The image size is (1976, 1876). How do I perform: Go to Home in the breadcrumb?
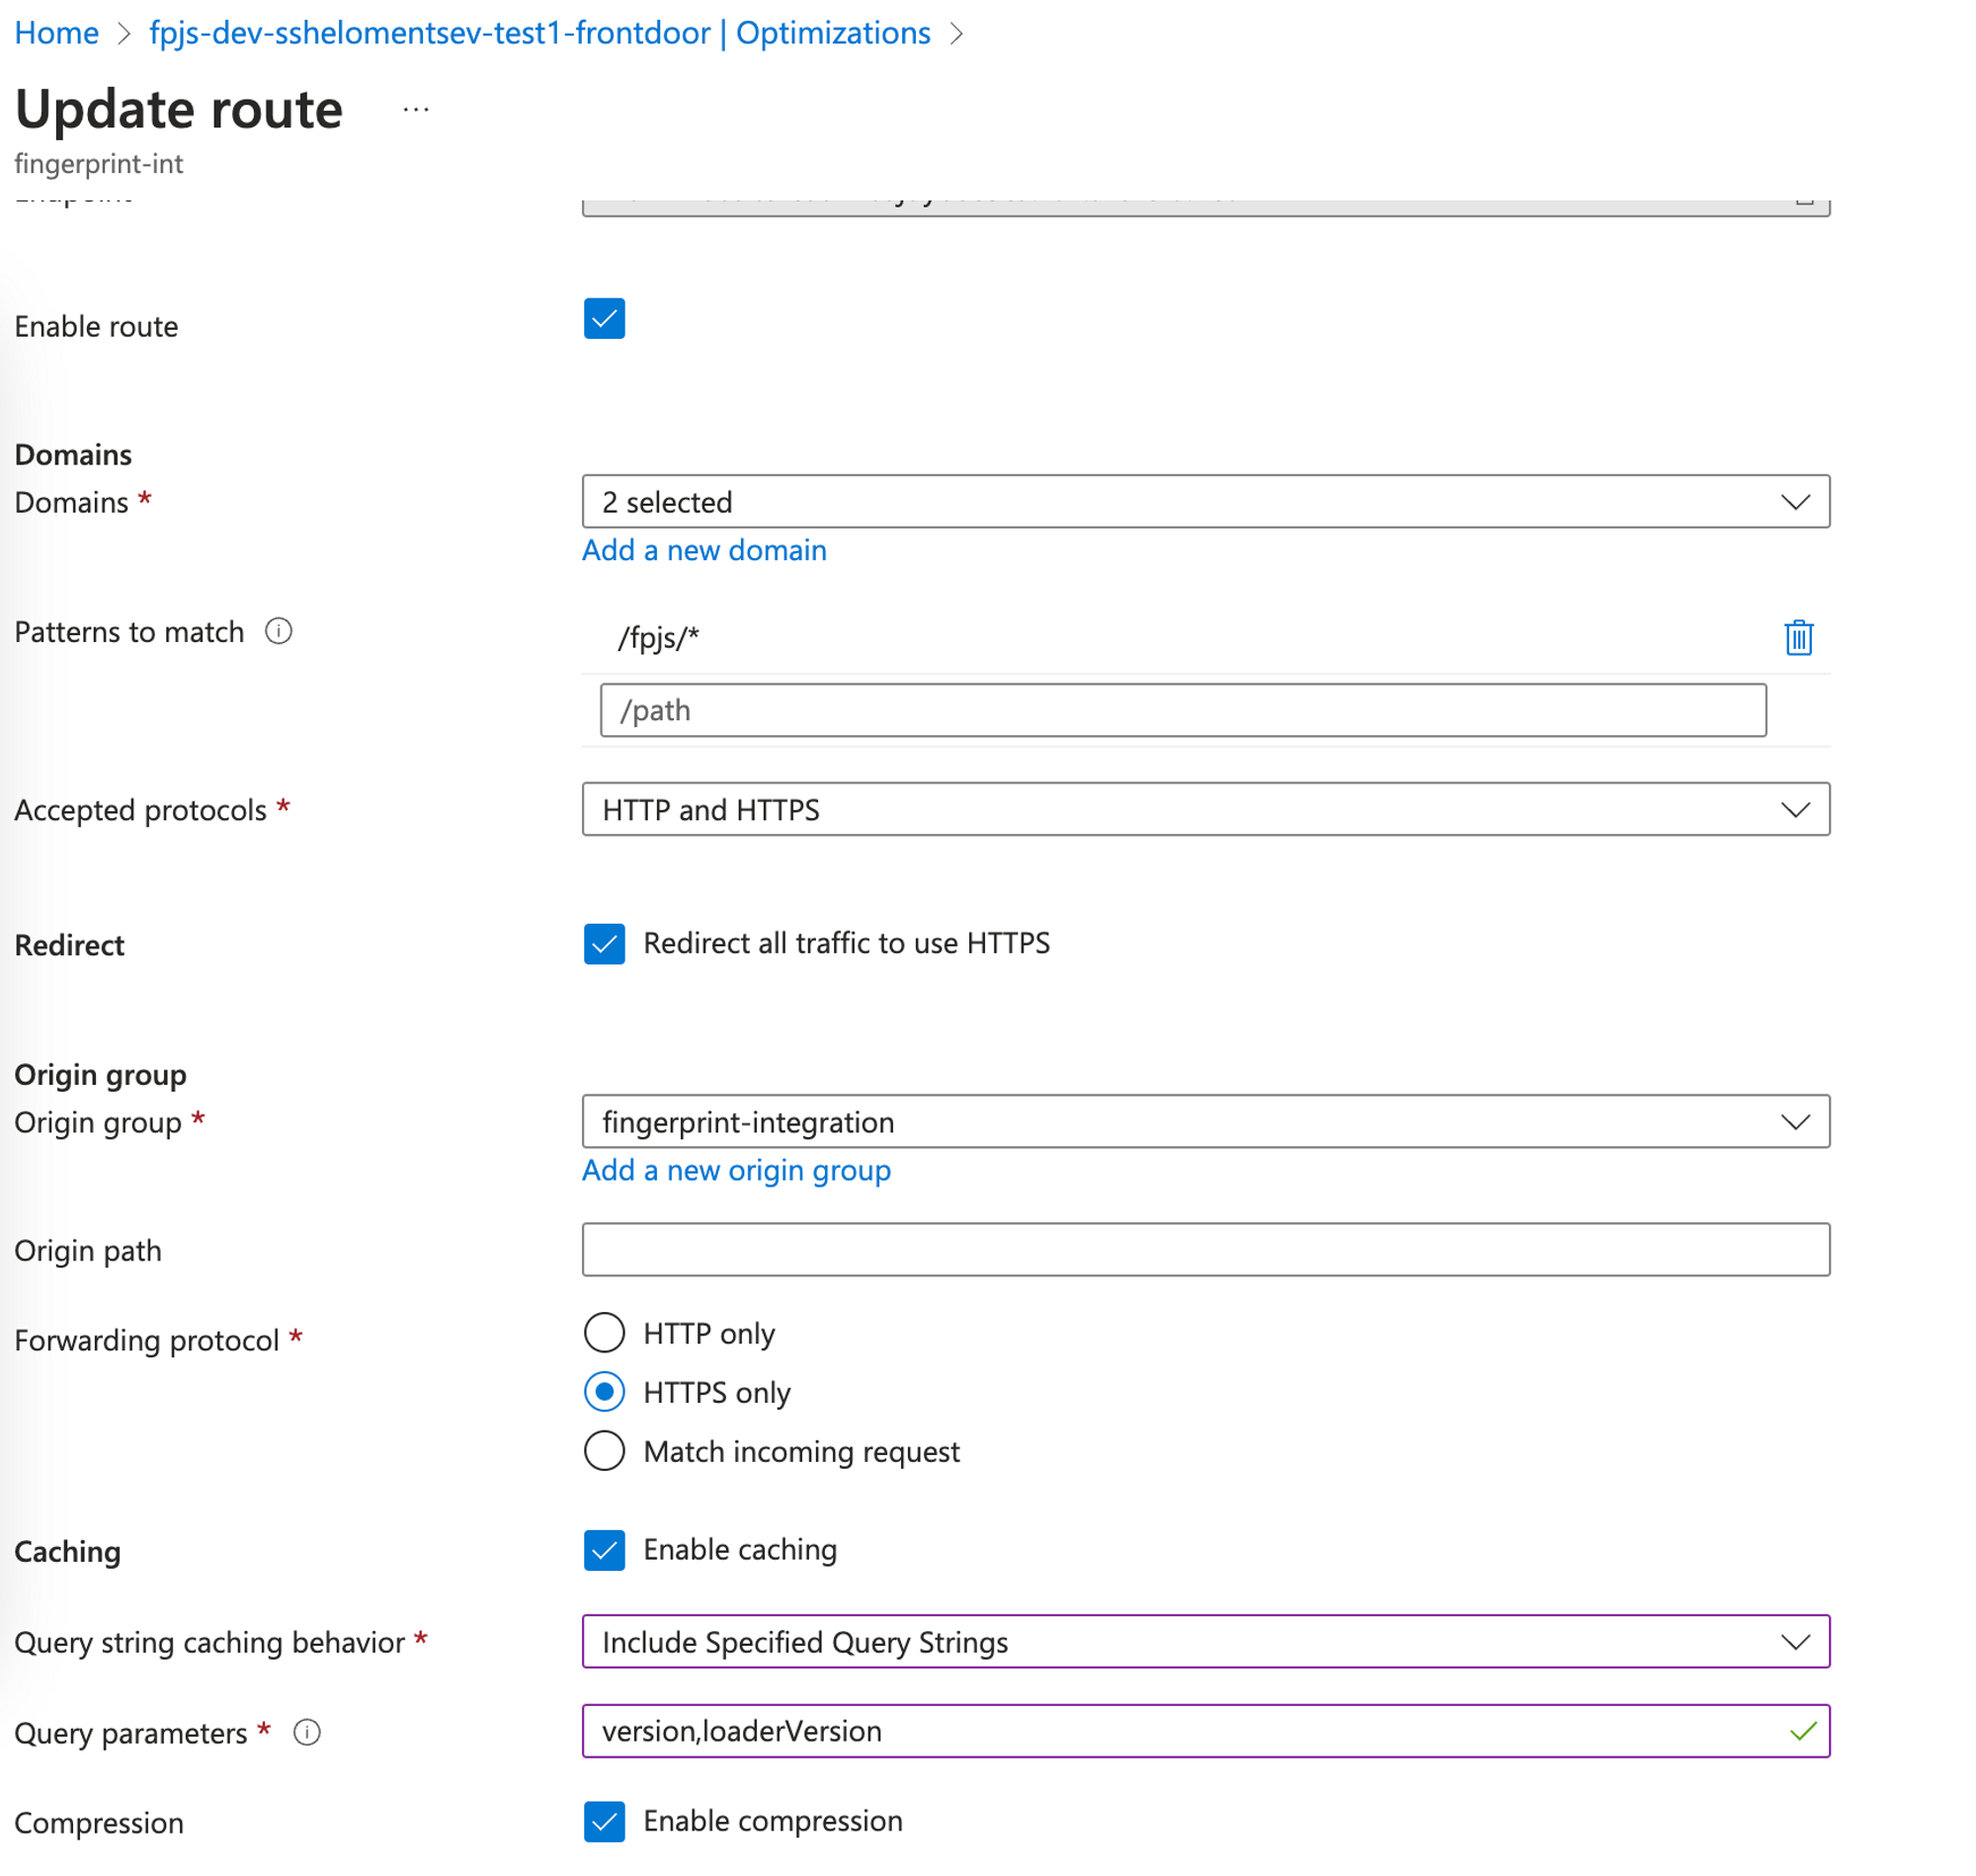(x=56, y=33)
